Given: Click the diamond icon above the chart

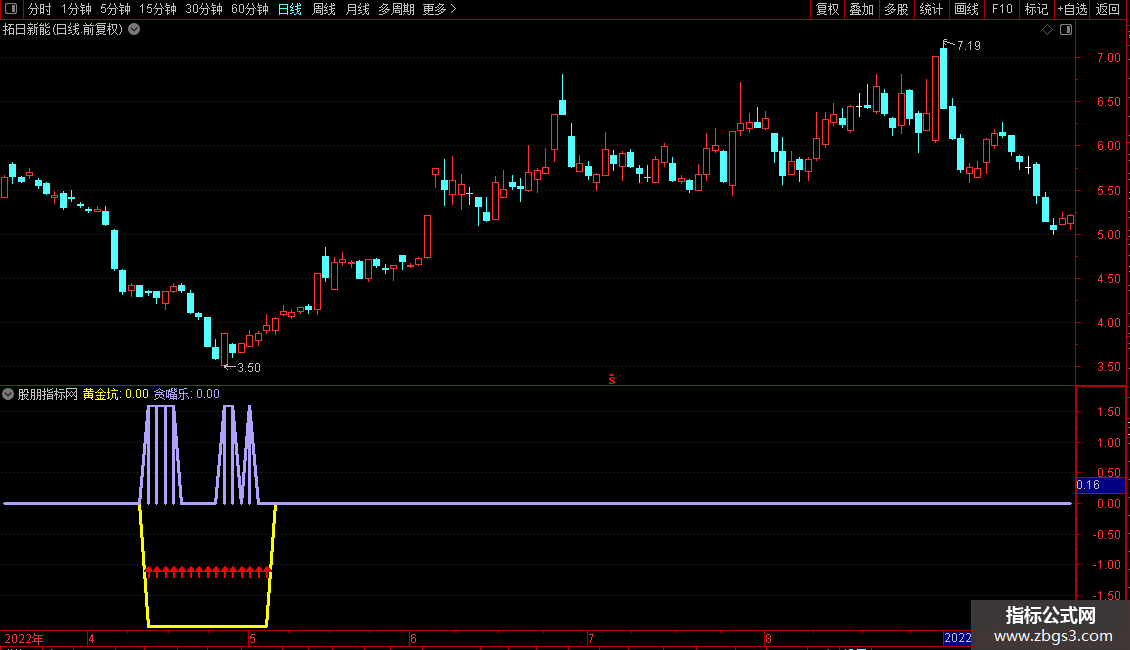Looking at the screenshot, I should (1048, 30).
